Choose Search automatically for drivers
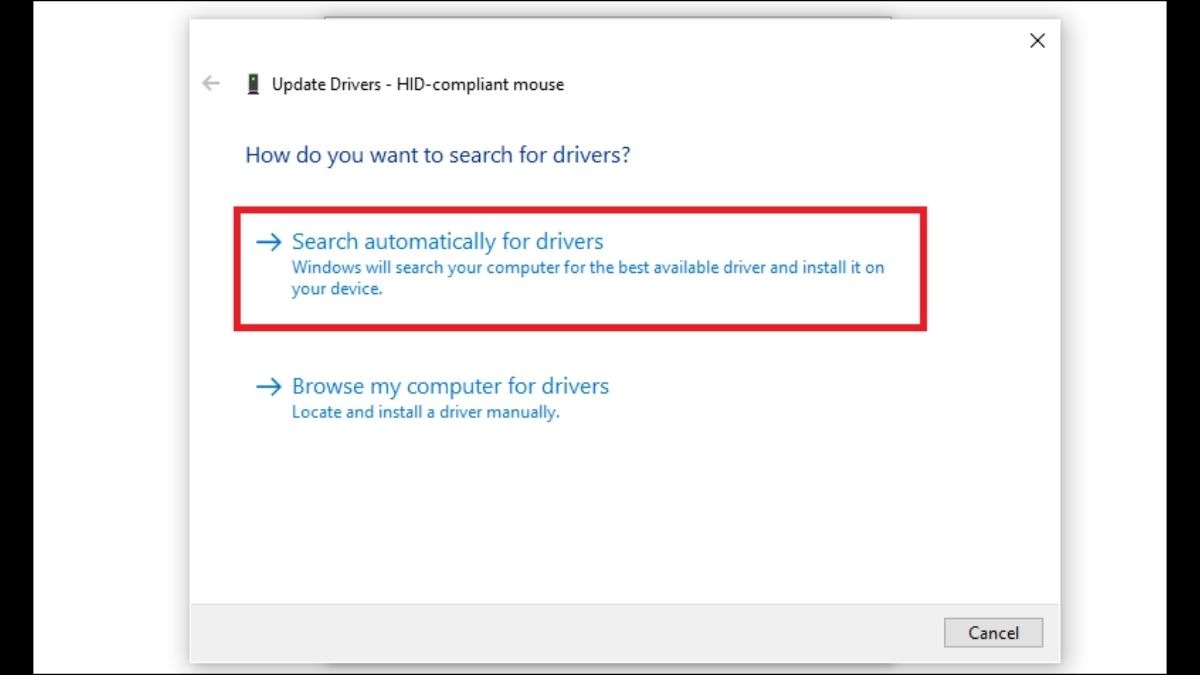Screen dimensions: 1200x675 tap(580, 268)
